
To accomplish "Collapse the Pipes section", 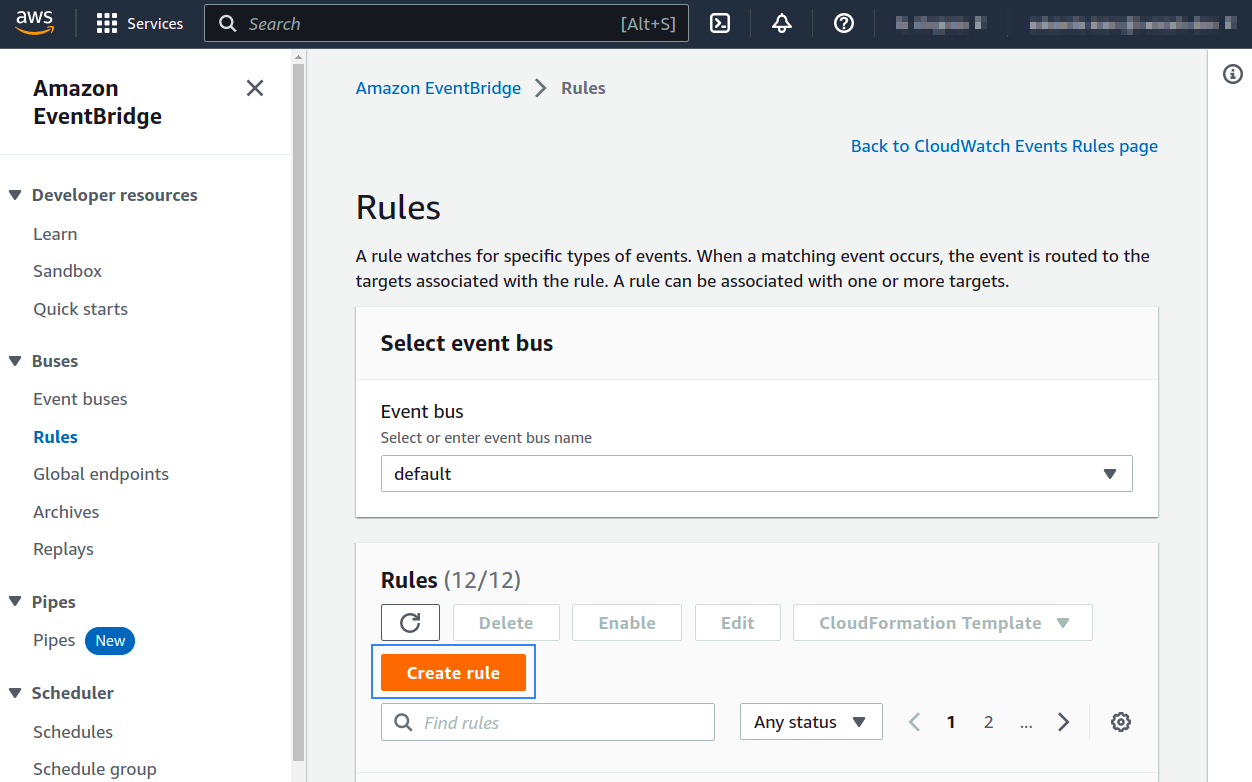I will pos(15,602).
